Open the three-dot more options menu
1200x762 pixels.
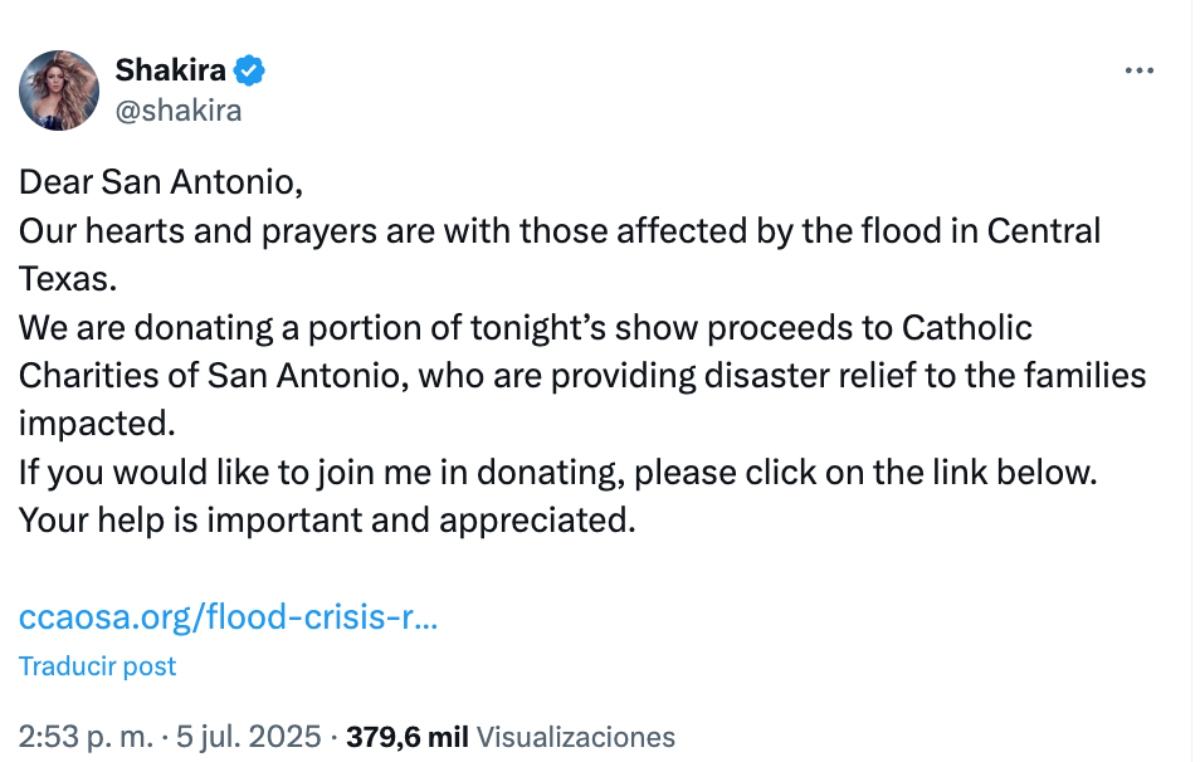pos(1140,71)
